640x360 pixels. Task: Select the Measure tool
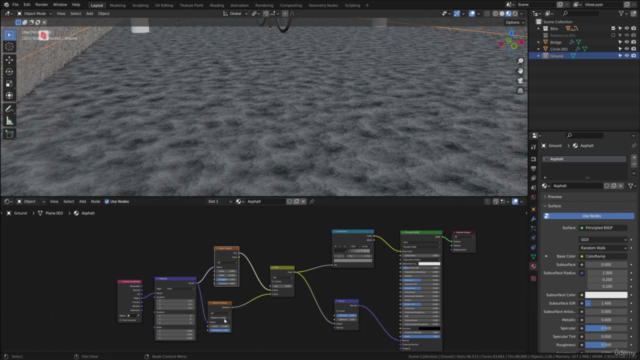point(9,121)
